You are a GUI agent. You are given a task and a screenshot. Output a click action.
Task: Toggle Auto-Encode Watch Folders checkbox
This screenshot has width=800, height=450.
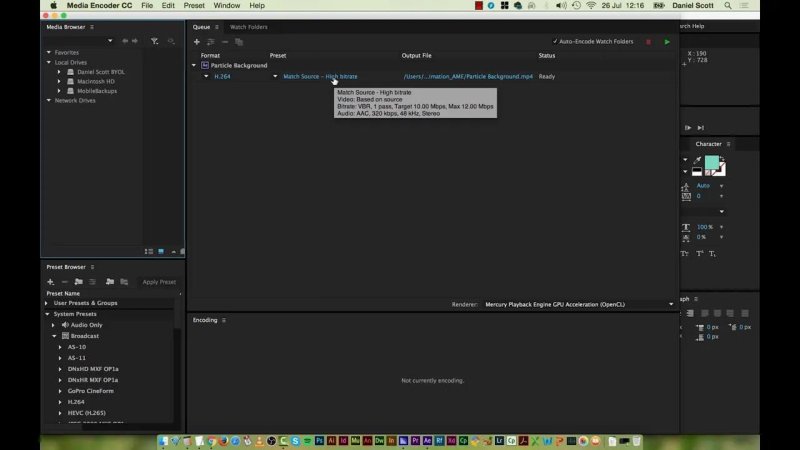tap(555, 42)
